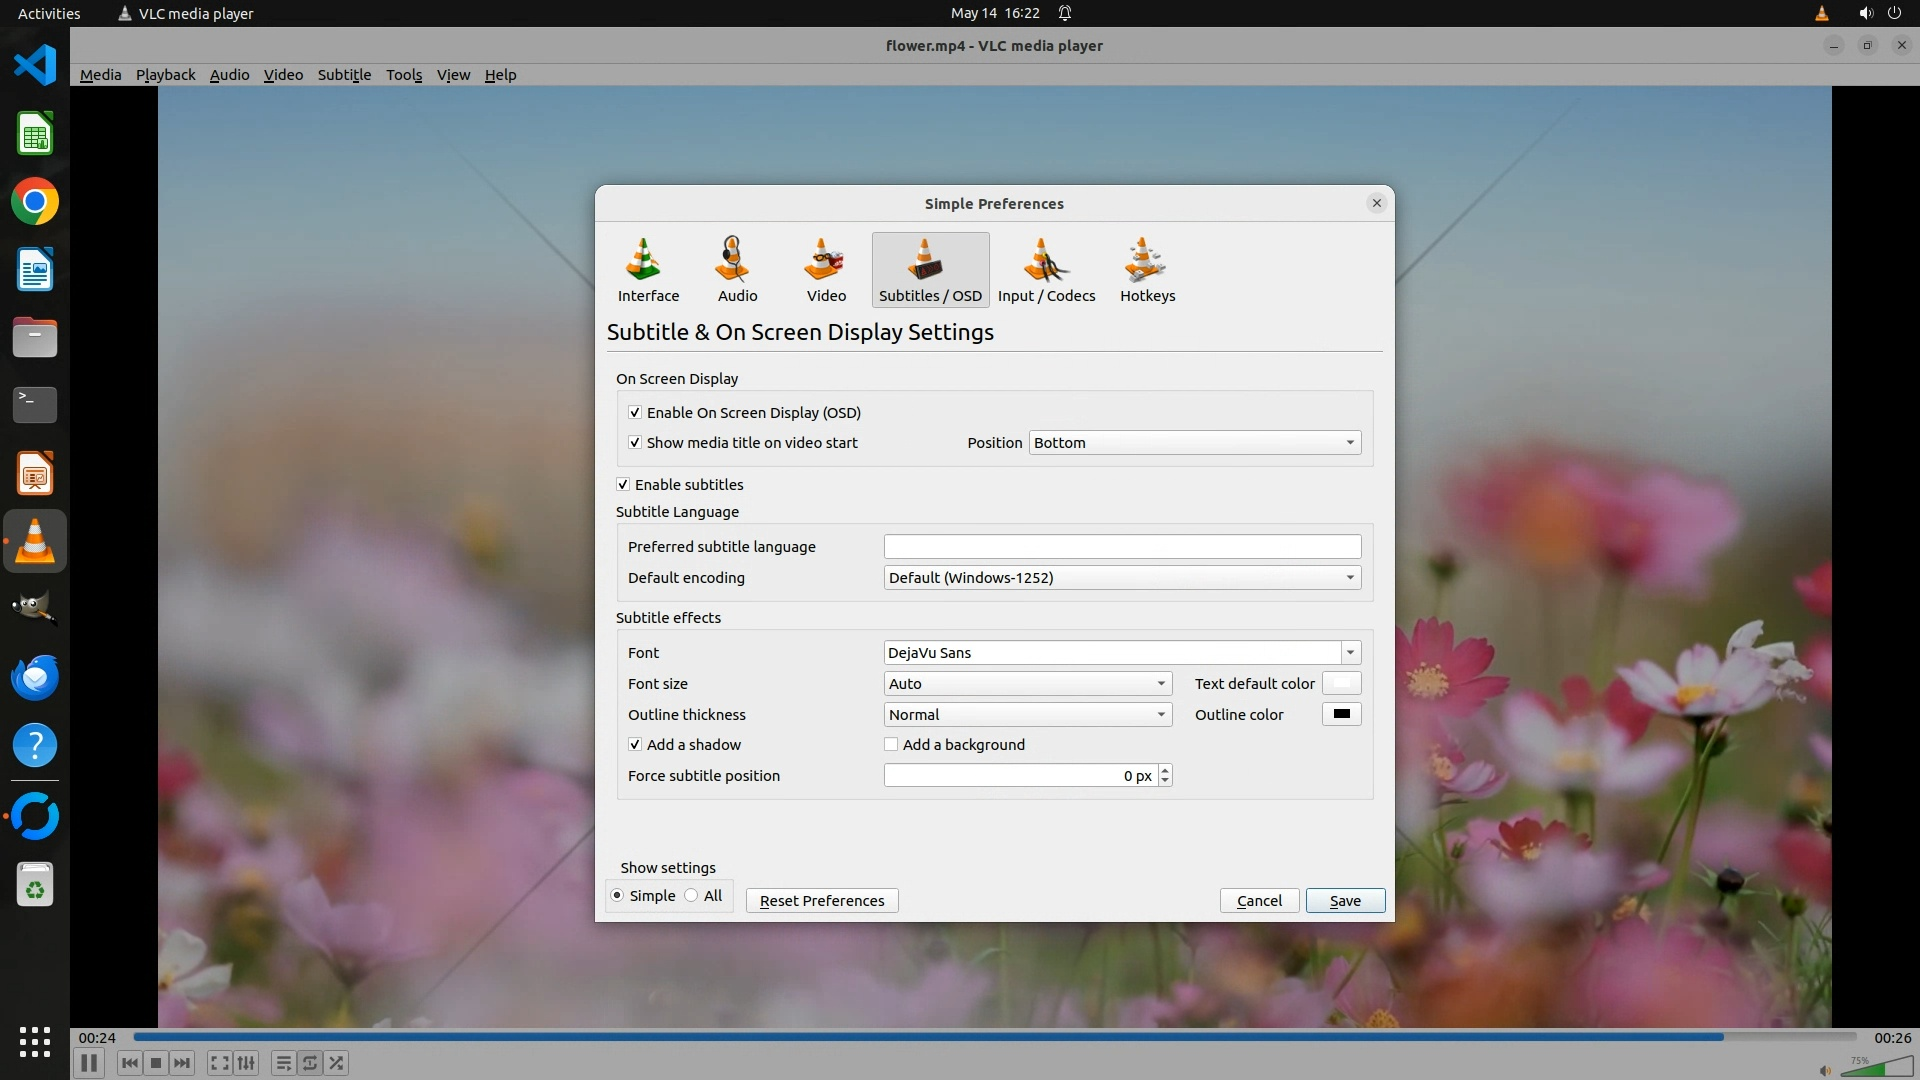Select the All show settings radio
Image resolution: width=1920 pixels, height=1080 pixels.
click(692, 895)
